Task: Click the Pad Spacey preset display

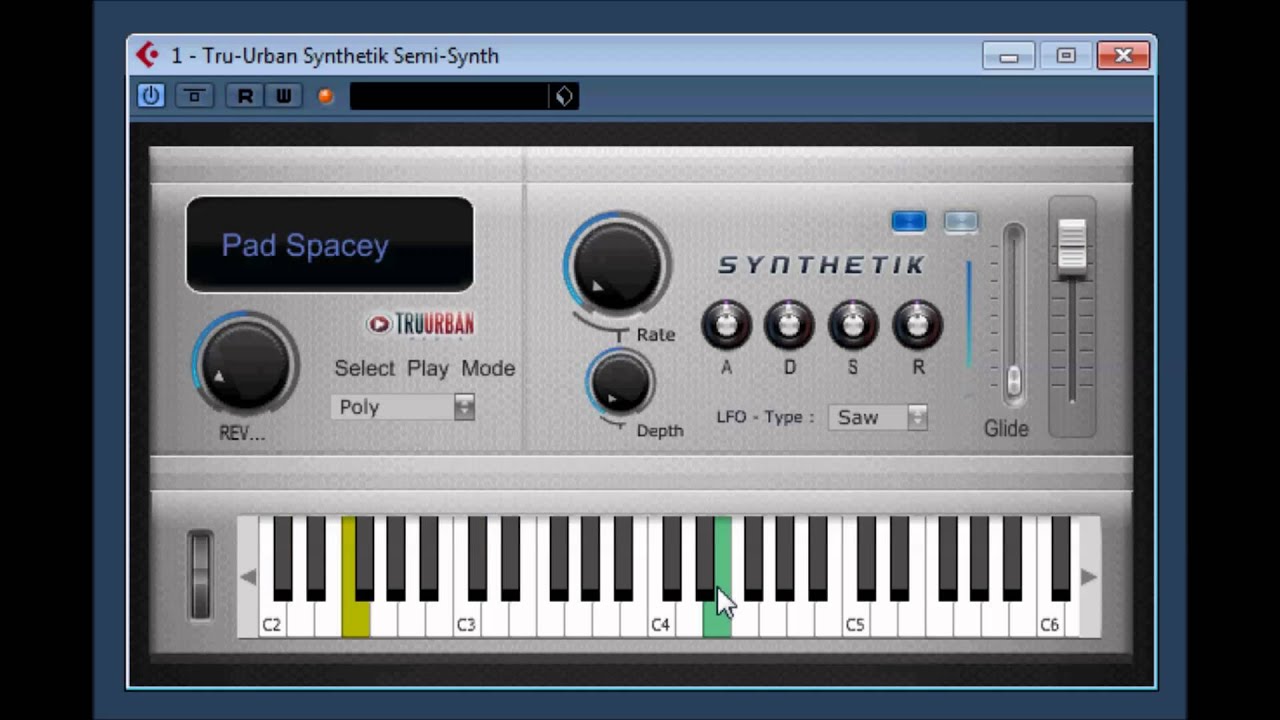Action: (x=329, y=245)
